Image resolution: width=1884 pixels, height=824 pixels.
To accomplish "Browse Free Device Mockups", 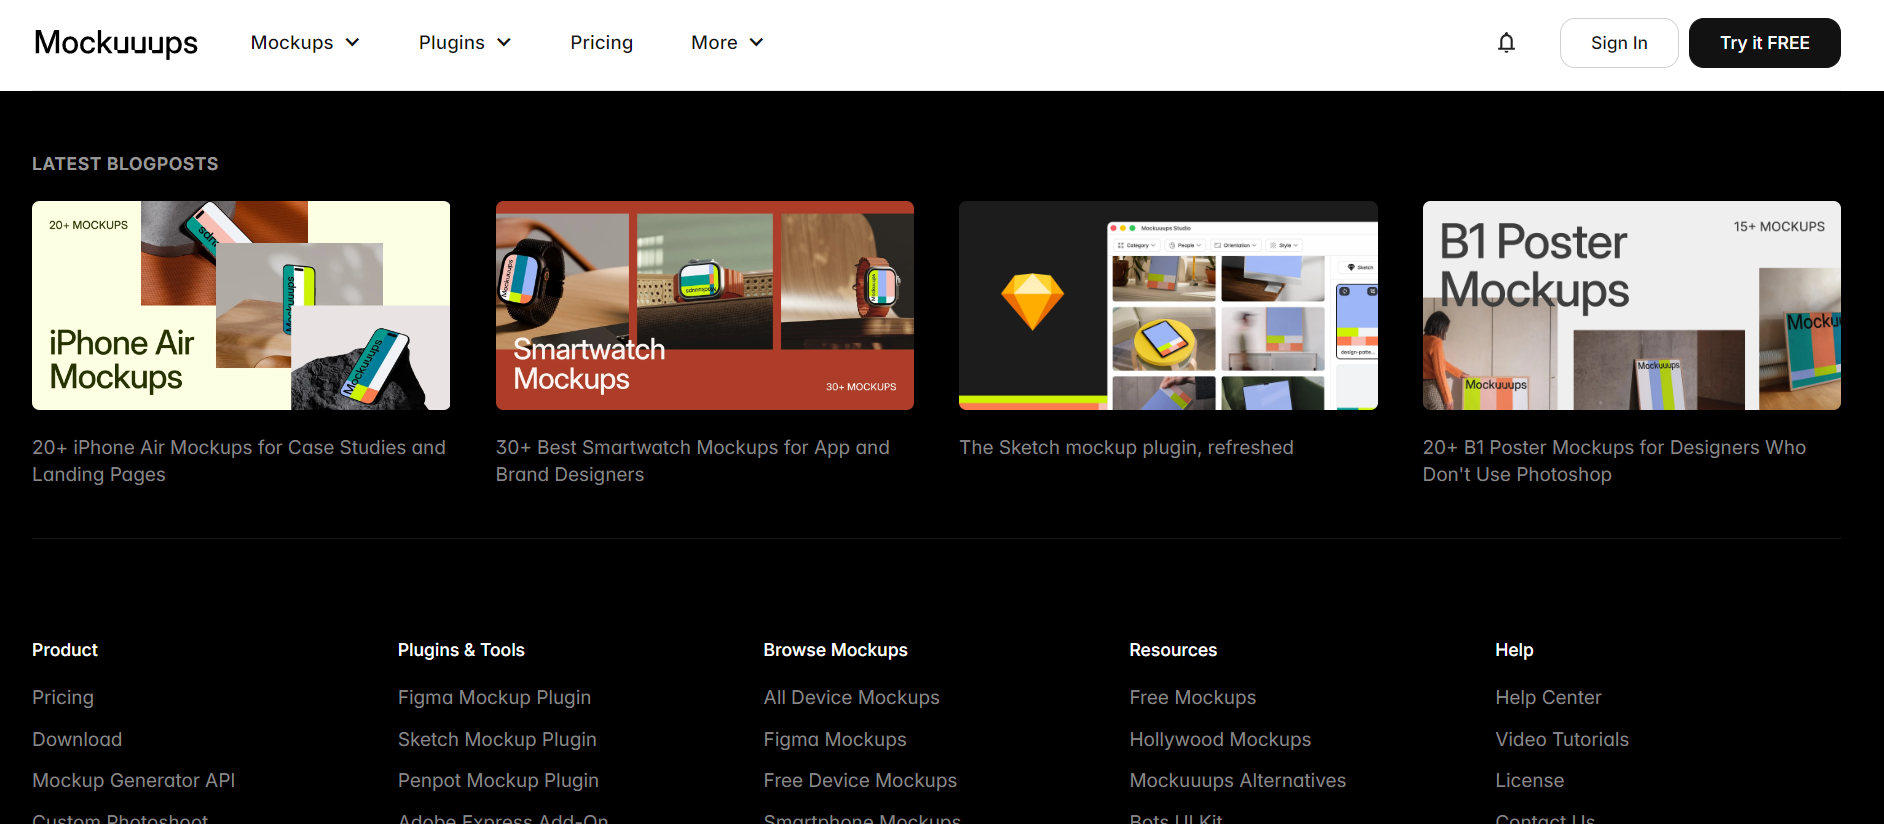I will point(860,781).
